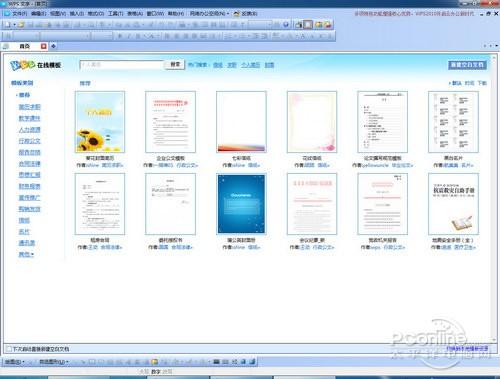This screenshot has width=500, height=379.
Task: Open the 人力资源 template category link
Action: point(29,130)
